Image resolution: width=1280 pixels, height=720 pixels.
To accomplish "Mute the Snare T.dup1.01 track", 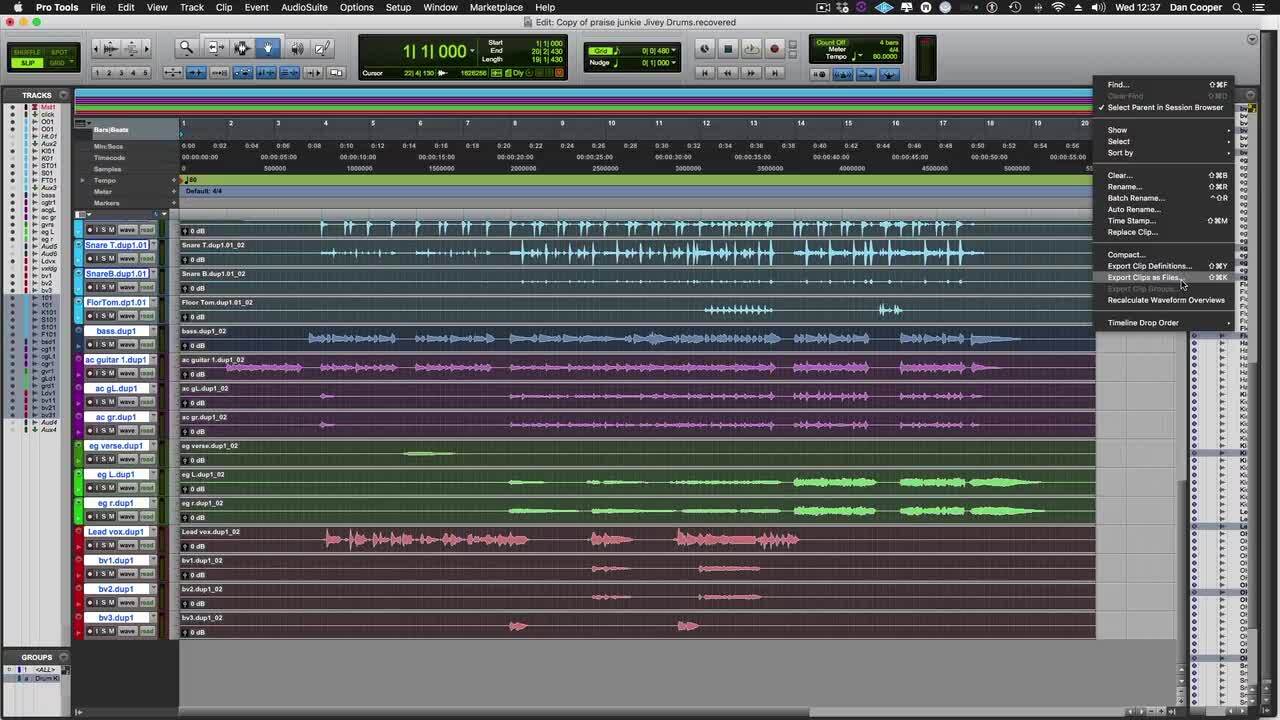I will pos(110,259).
